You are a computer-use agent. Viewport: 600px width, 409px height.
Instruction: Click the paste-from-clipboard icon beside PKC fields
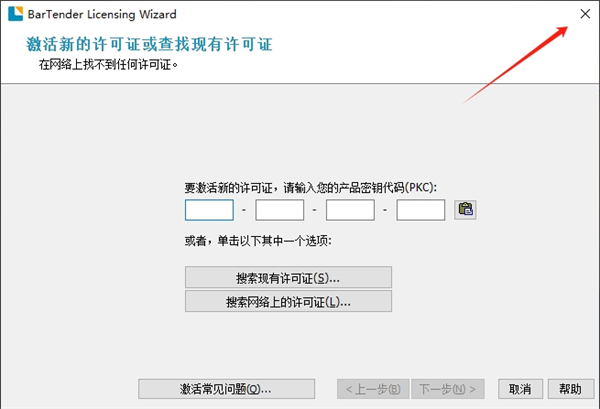pos(465,210)
